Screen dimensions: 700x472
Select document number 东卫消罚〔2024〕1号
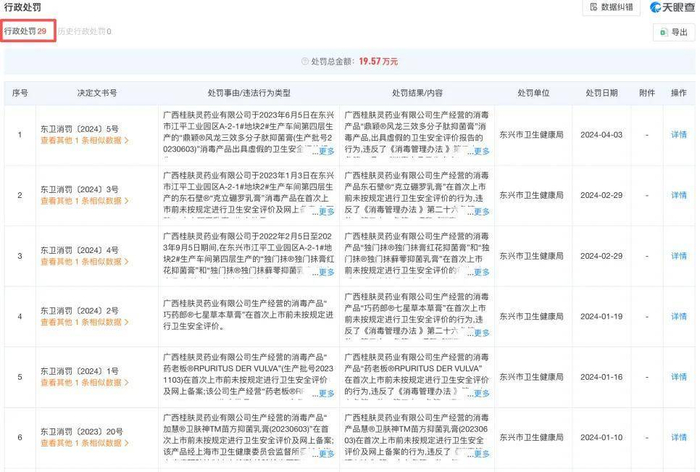(x=79, y=372)
